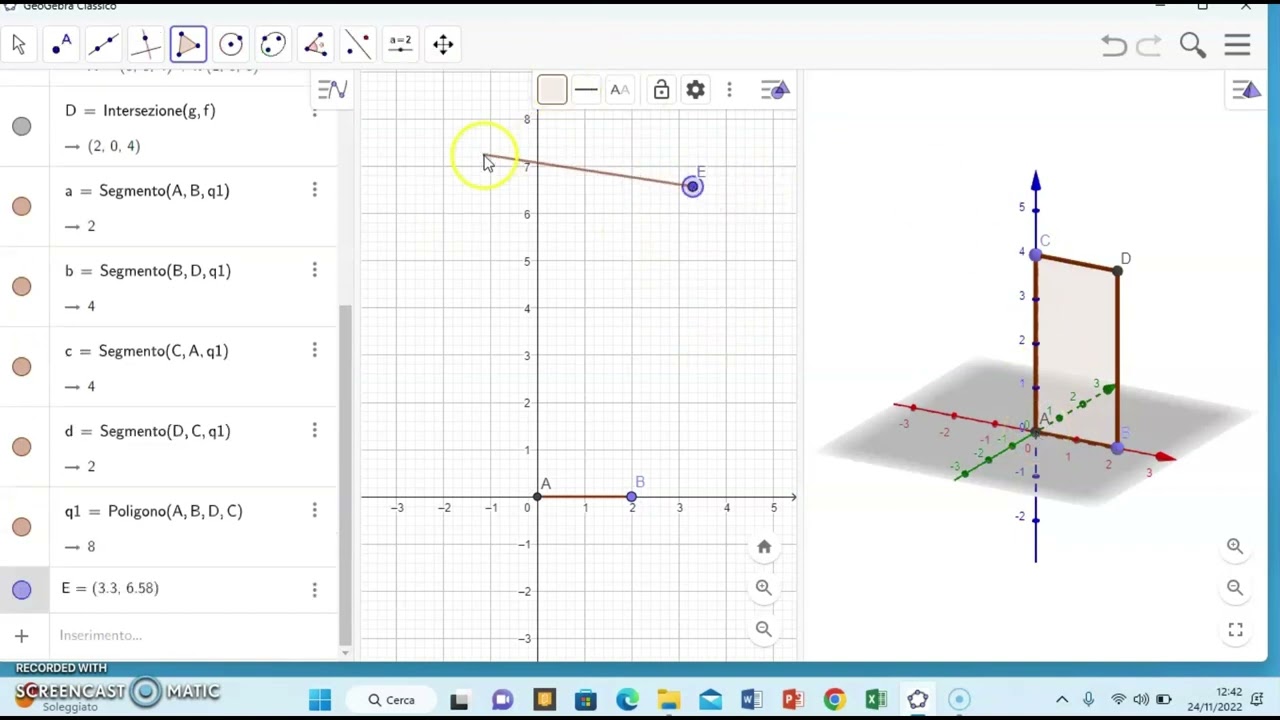Select the a = Segmento(A, B, q1) entry

pyautogui.click(x=147, y=191)
